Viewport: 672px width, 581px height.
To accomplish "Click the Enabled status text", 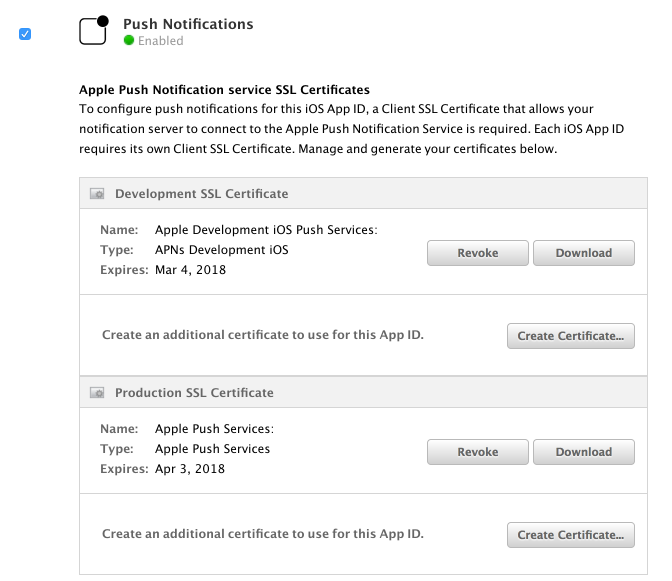I will [161, 41].
